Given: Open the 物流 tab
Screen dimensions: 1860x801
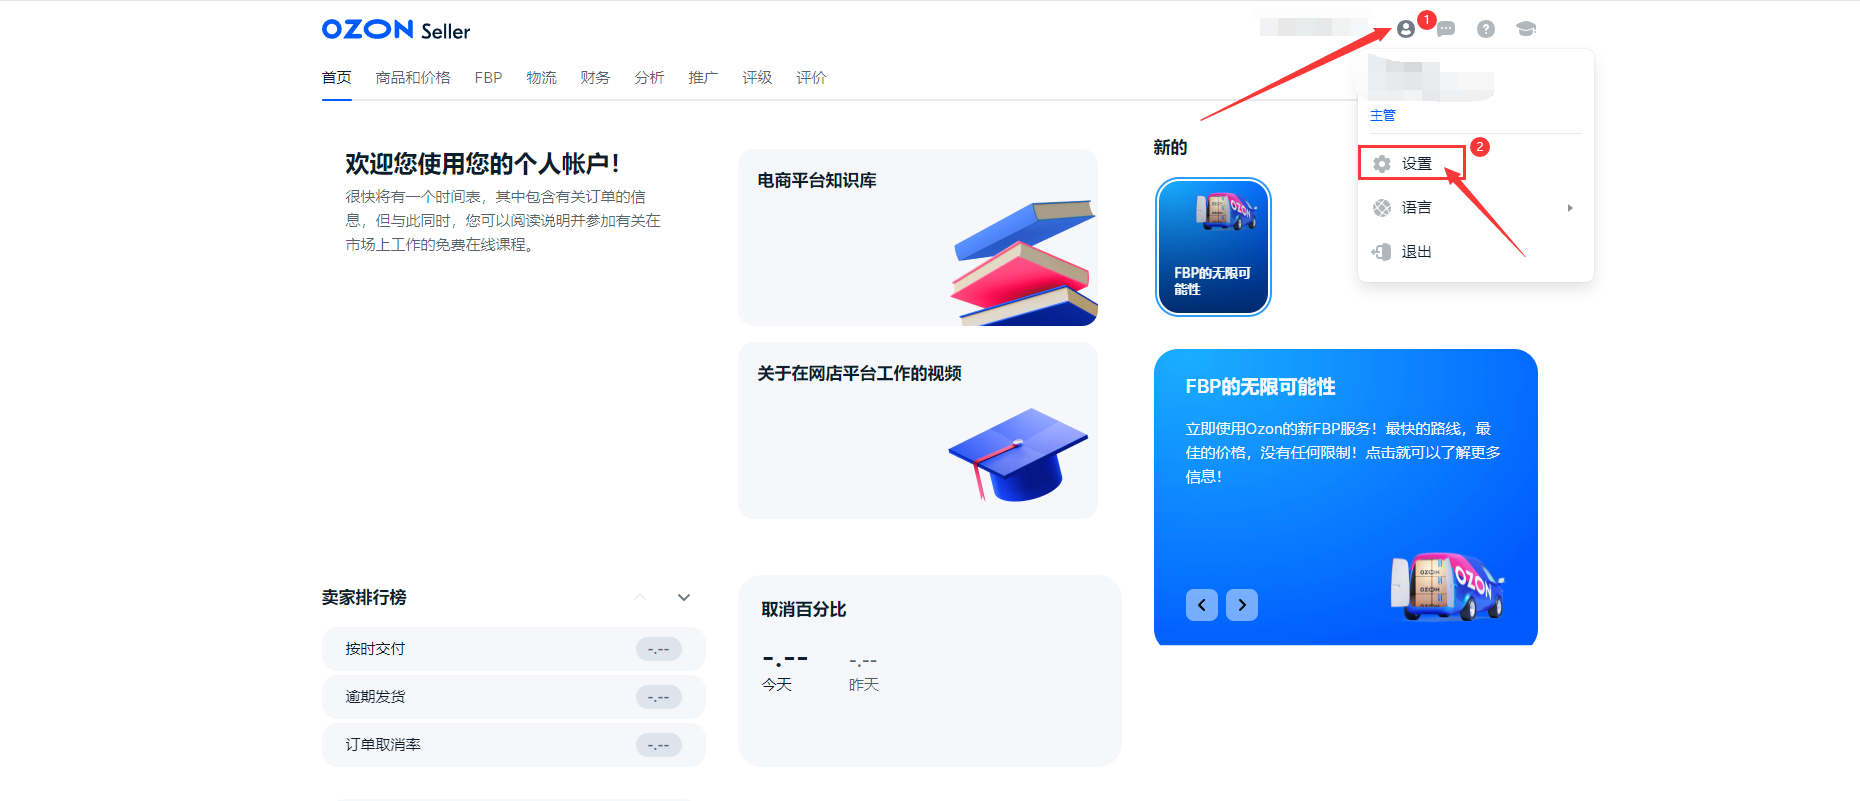Looking at the screenshot, I should click(x=541, y=77).
